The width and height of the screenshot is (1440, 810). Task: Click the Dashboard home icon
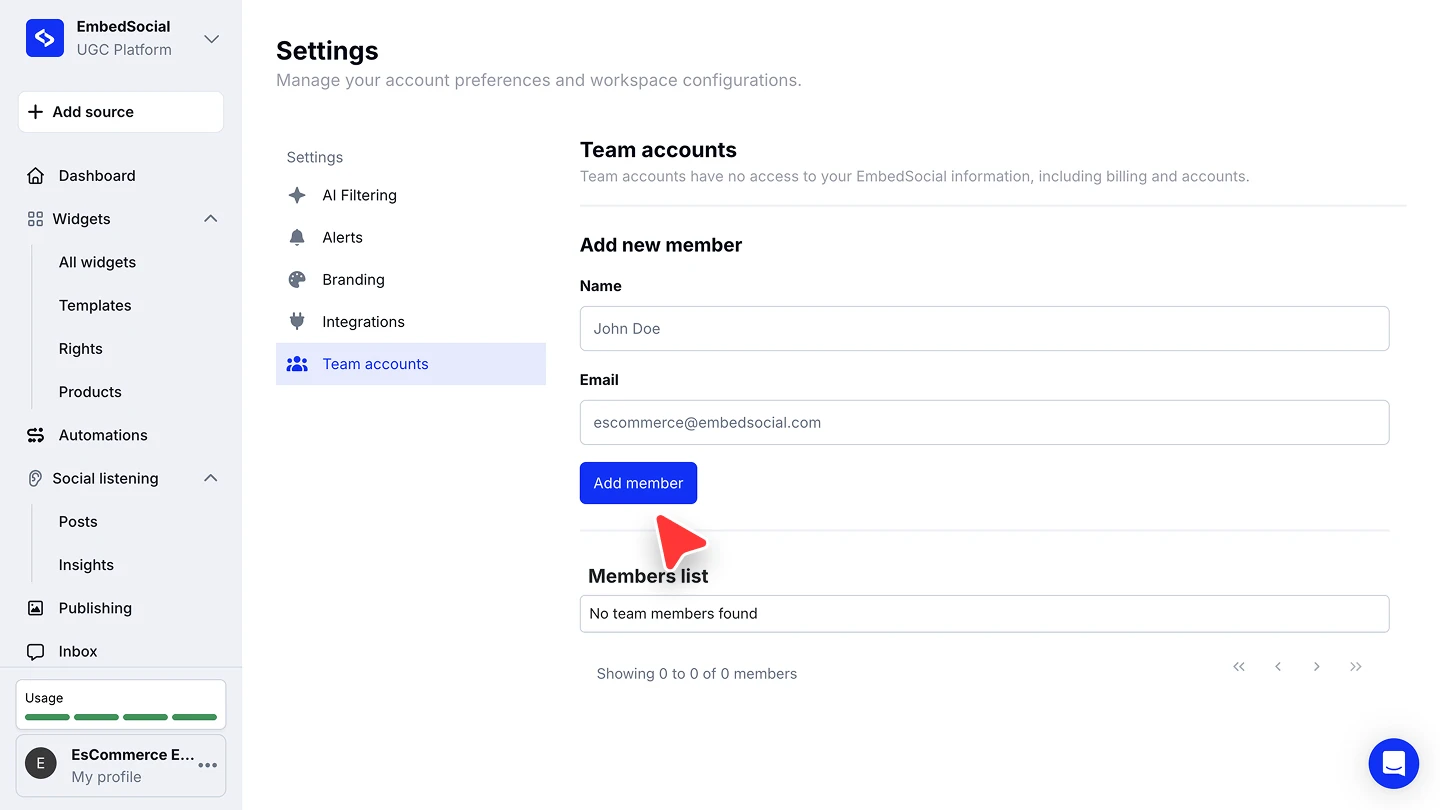36,176
